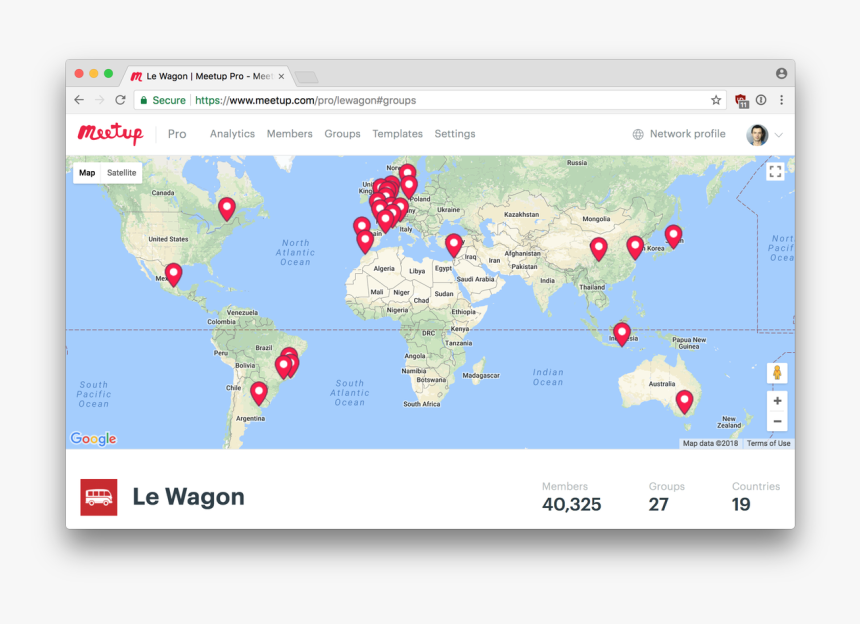Screen dimensions: 860x624
Task: Click the Map data ©2018 text
Action: coord(710,443)
